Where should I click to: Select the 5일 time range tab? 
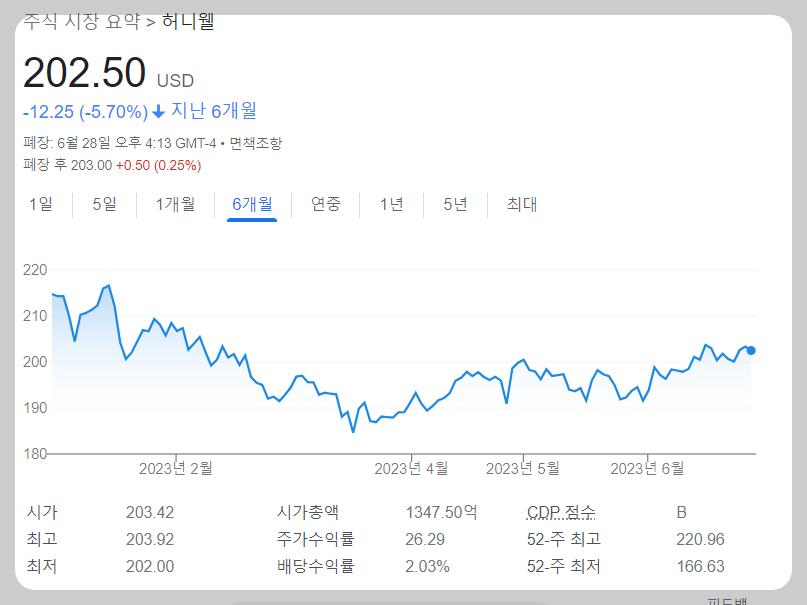[104, 204]
